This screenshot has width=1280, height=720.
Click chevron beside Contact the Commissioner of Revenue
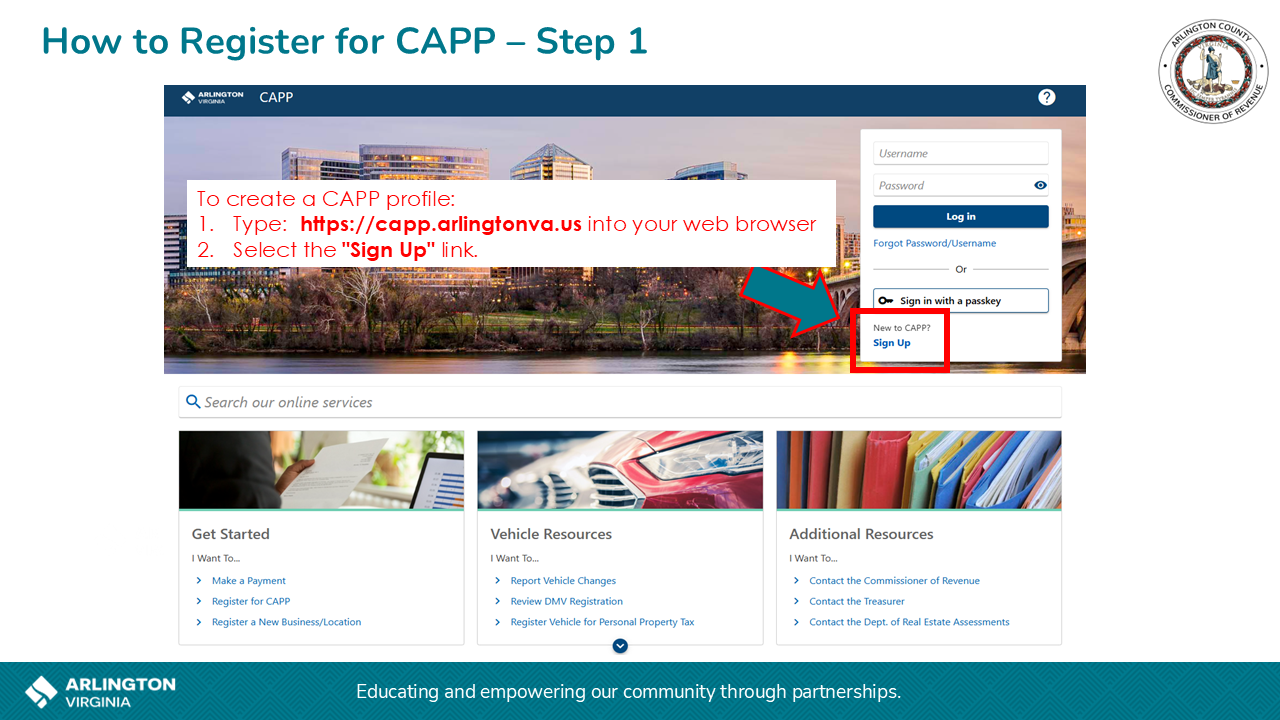[x=797, y=580]
